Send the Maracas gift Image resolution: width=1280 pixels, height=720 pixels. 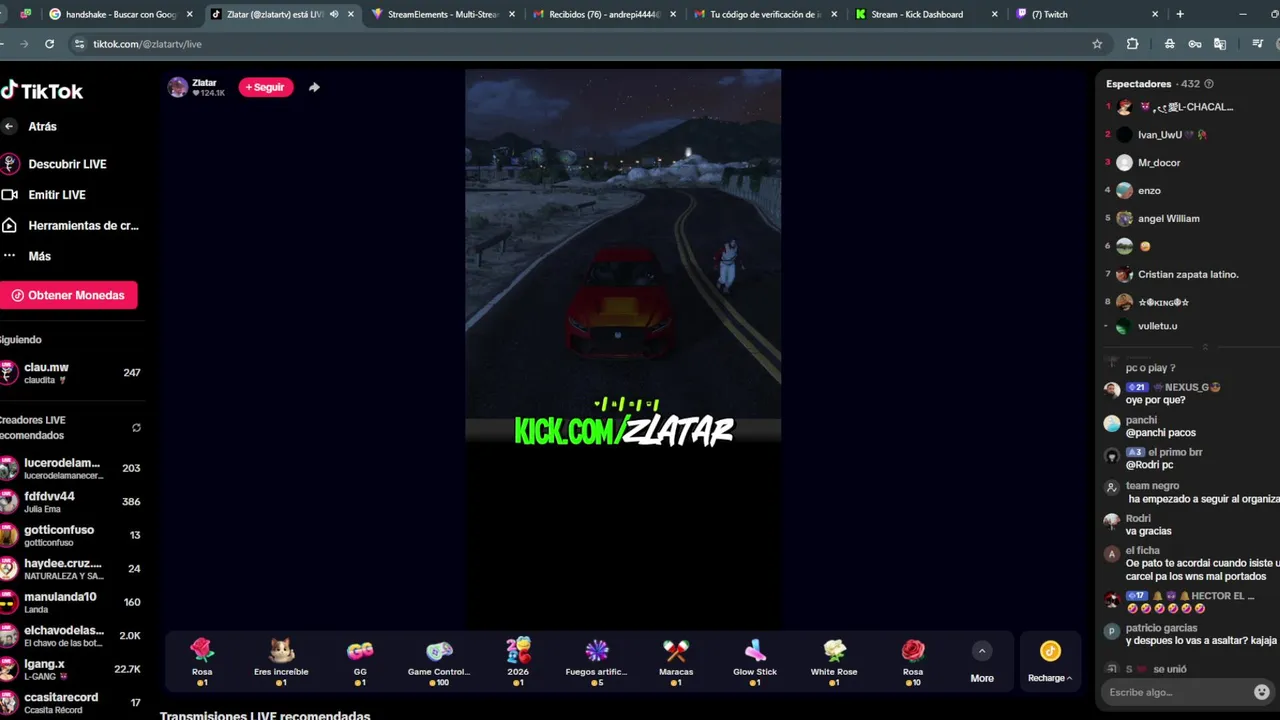pos(676,662)
